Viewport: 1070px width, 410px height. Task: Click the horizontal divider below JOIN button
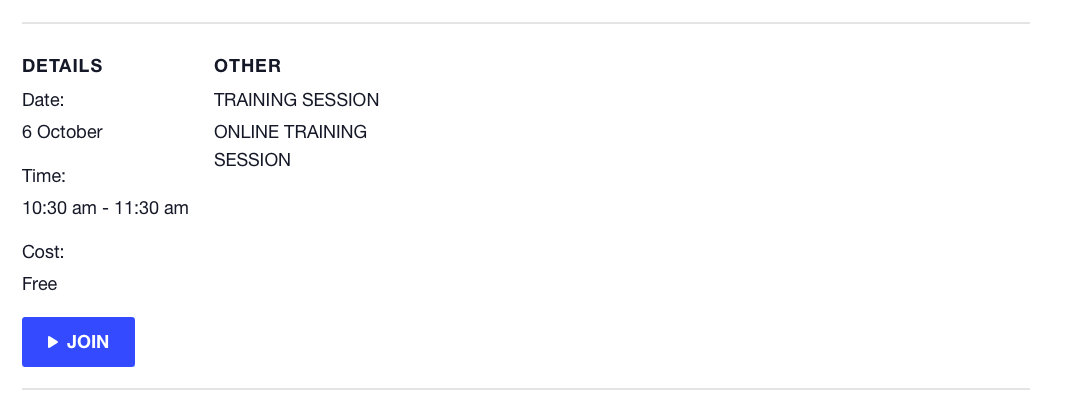click(525, 389)
